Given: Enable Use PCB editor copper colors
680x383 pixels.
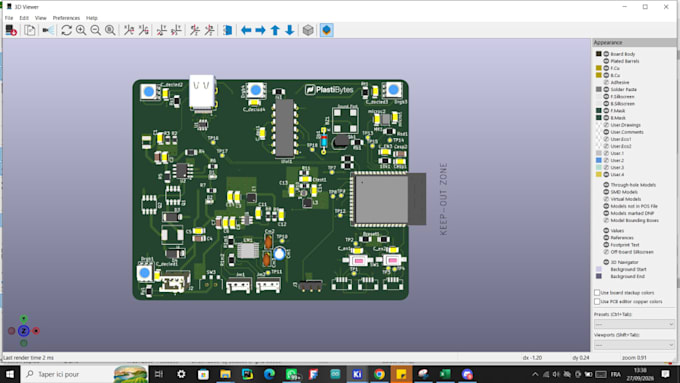Looking at the screenshot, I should pos(597,301).
